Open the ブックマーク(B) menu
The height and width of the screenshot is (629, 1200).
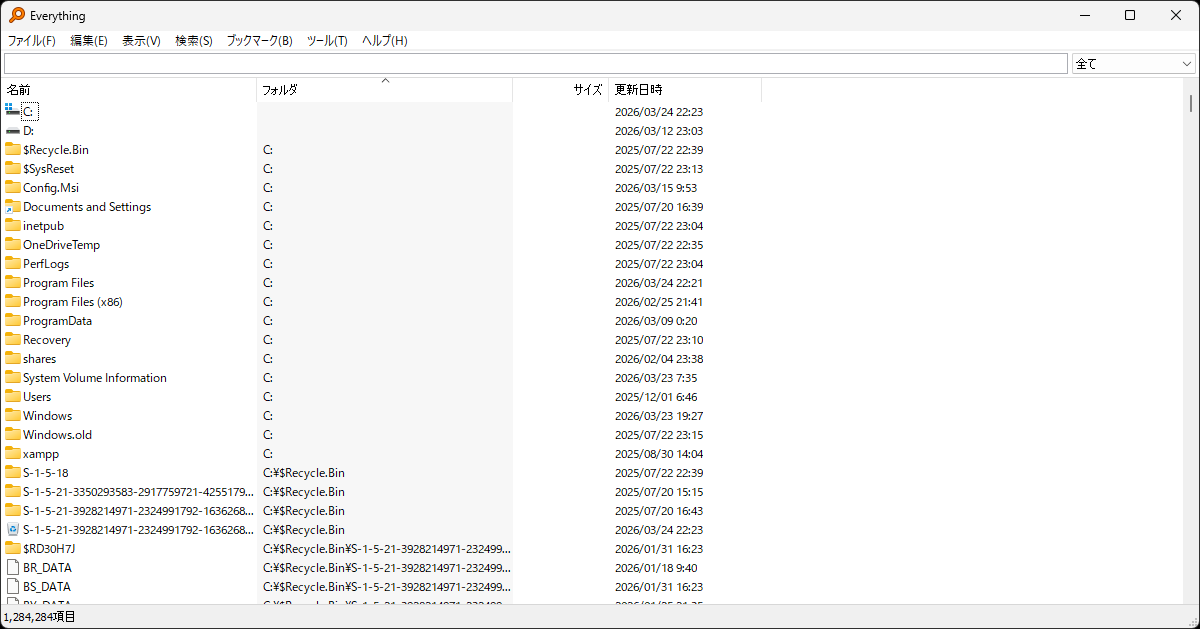[259, 41]
